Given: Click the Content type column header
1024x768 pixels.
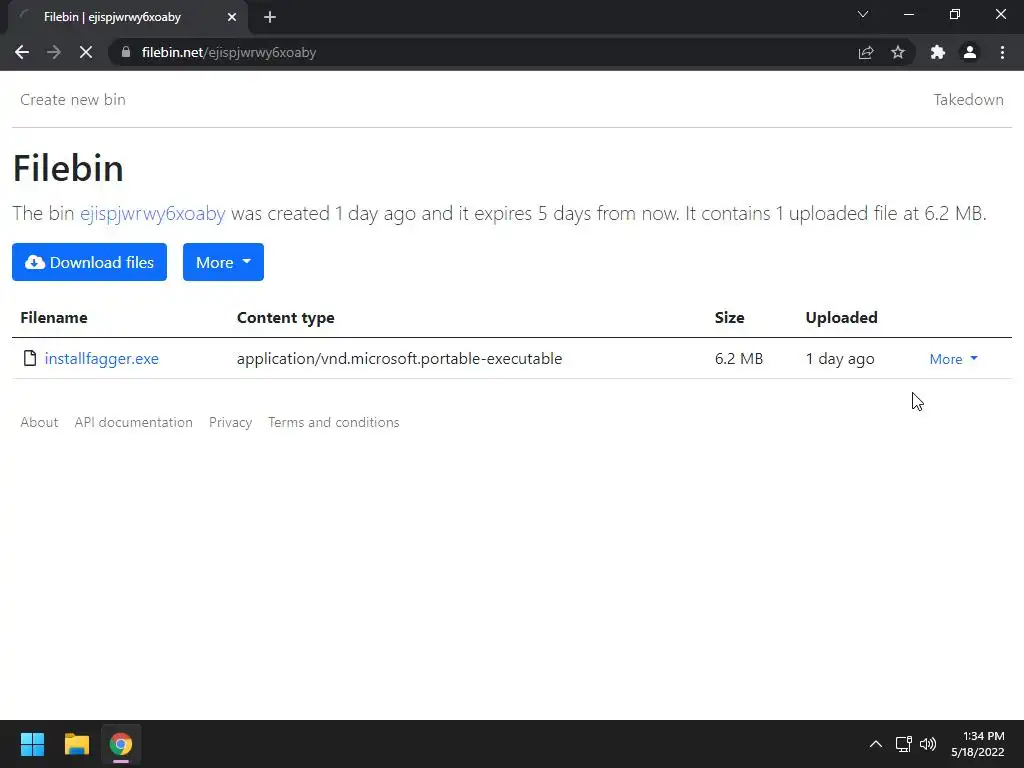Looking at the screenshot, I should 285,317.
